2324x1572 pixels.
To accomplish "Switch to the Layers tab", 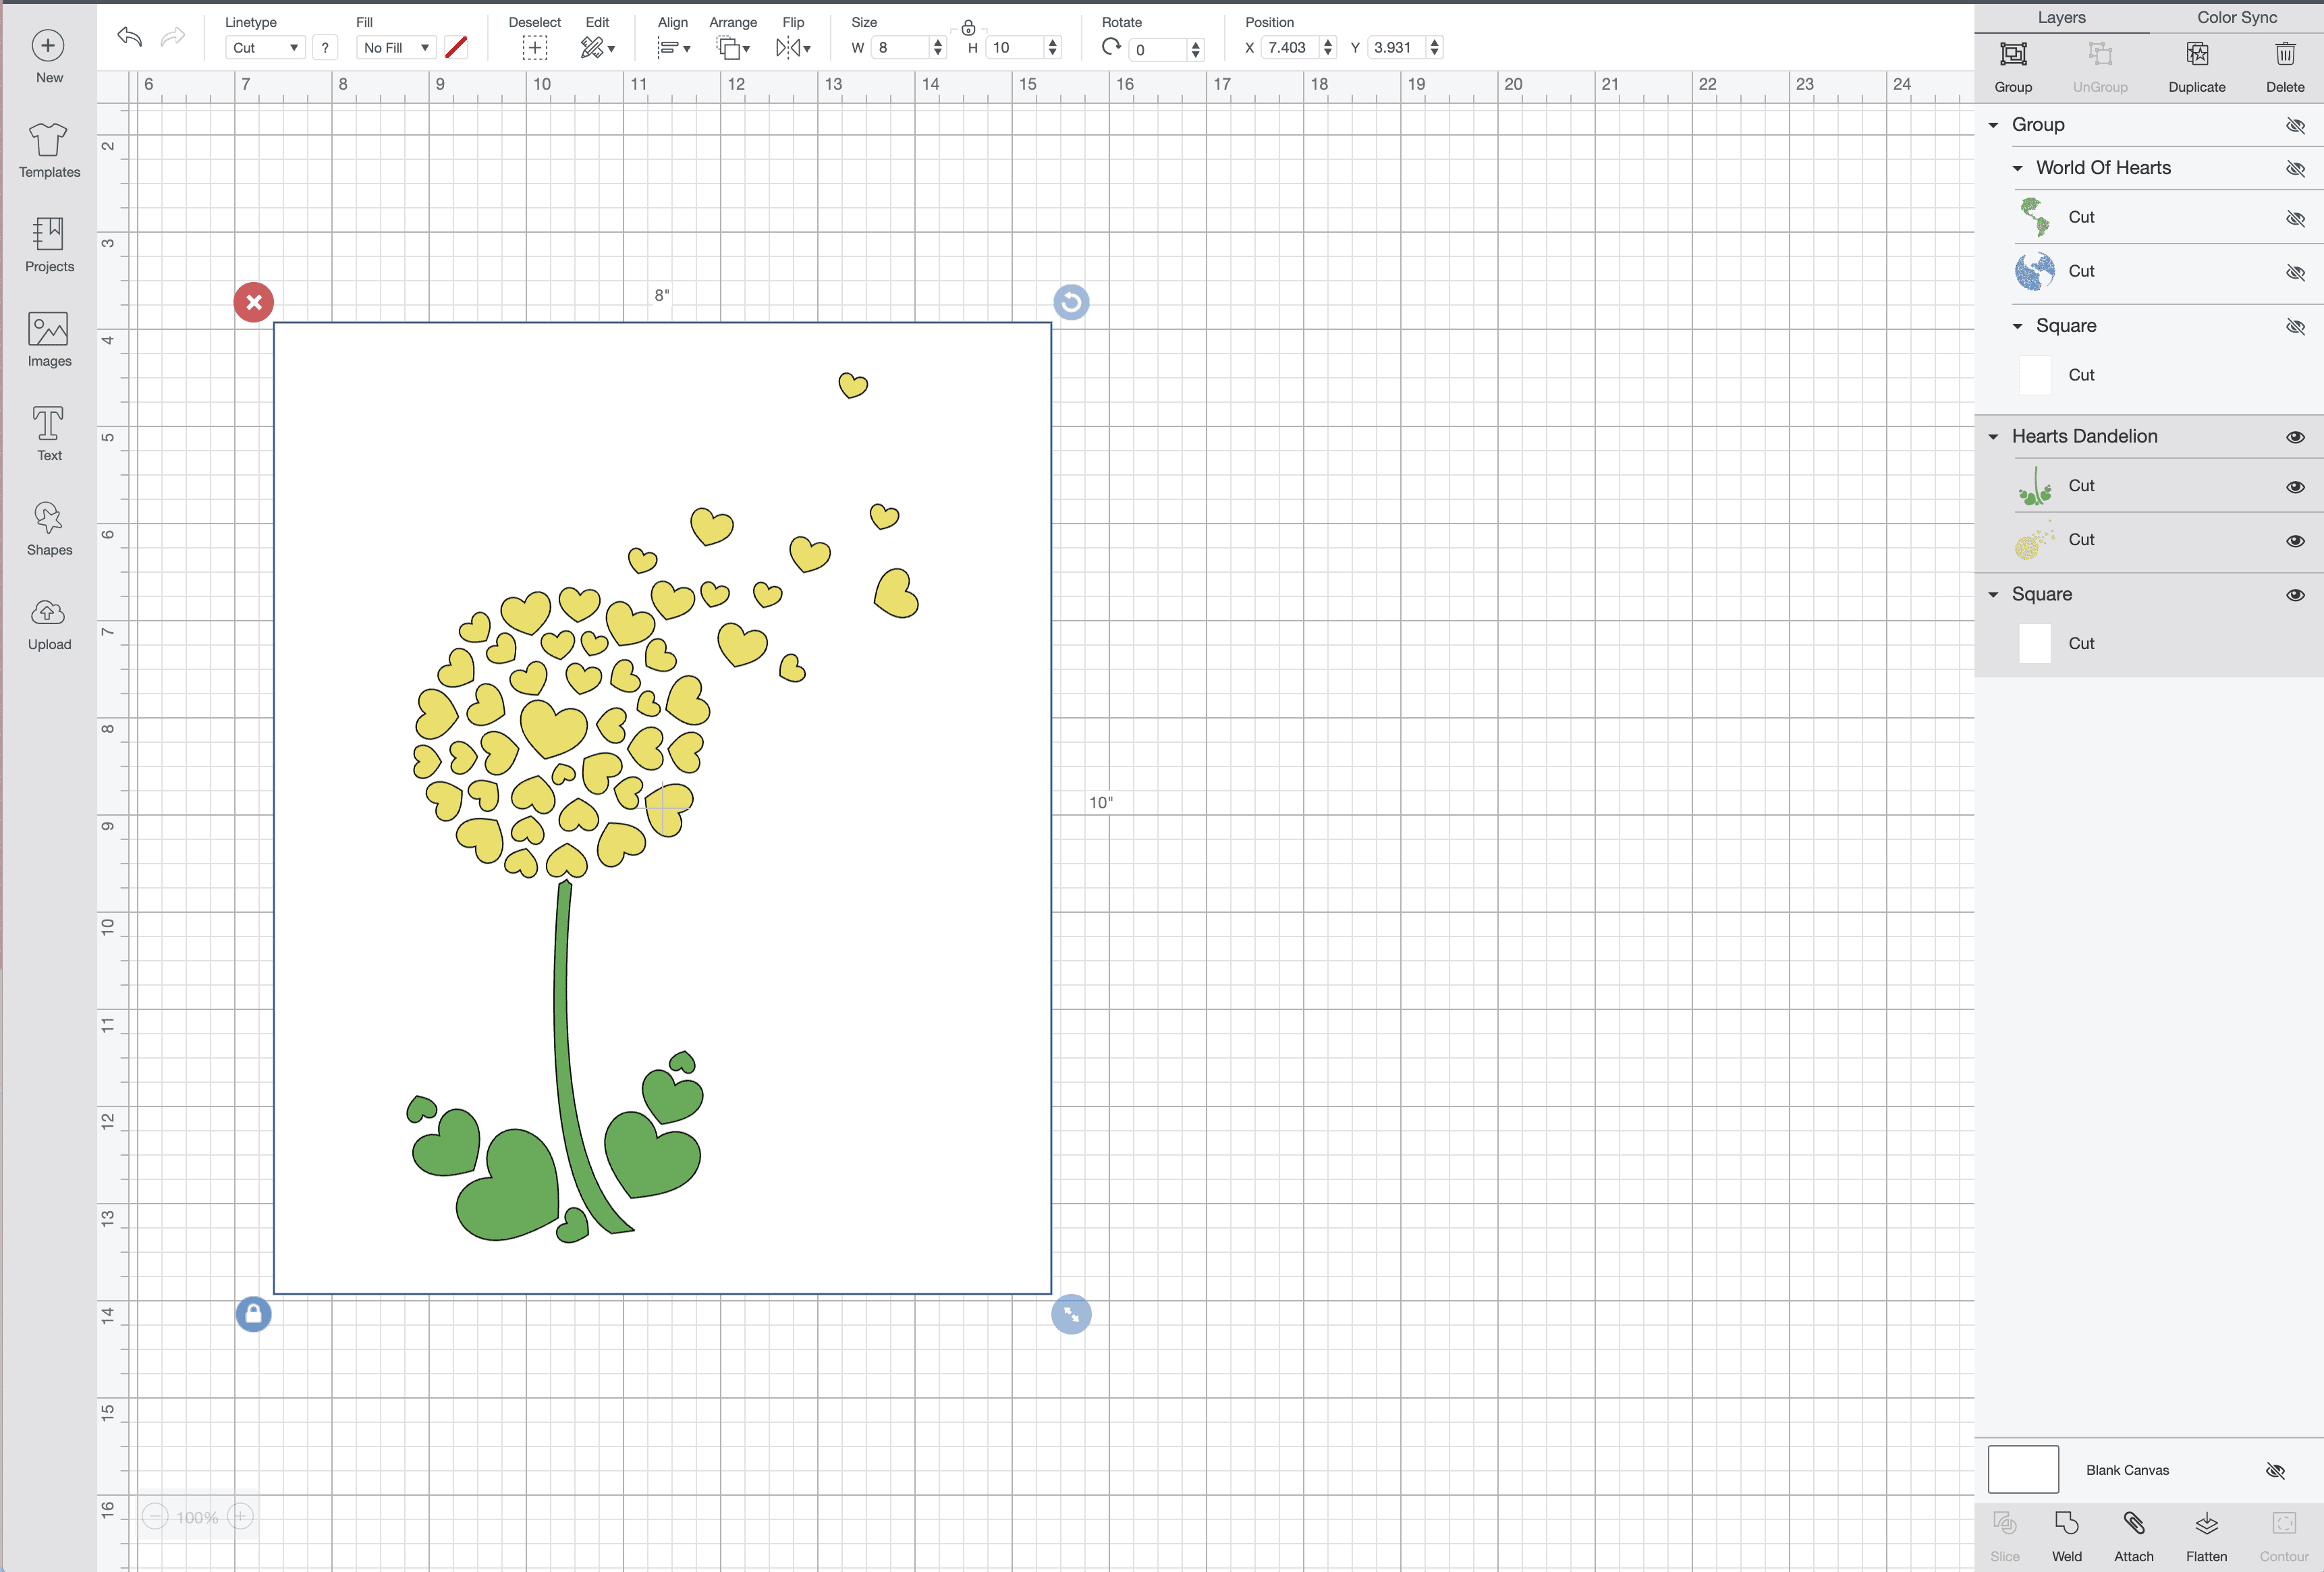I will click(2061, 17).
